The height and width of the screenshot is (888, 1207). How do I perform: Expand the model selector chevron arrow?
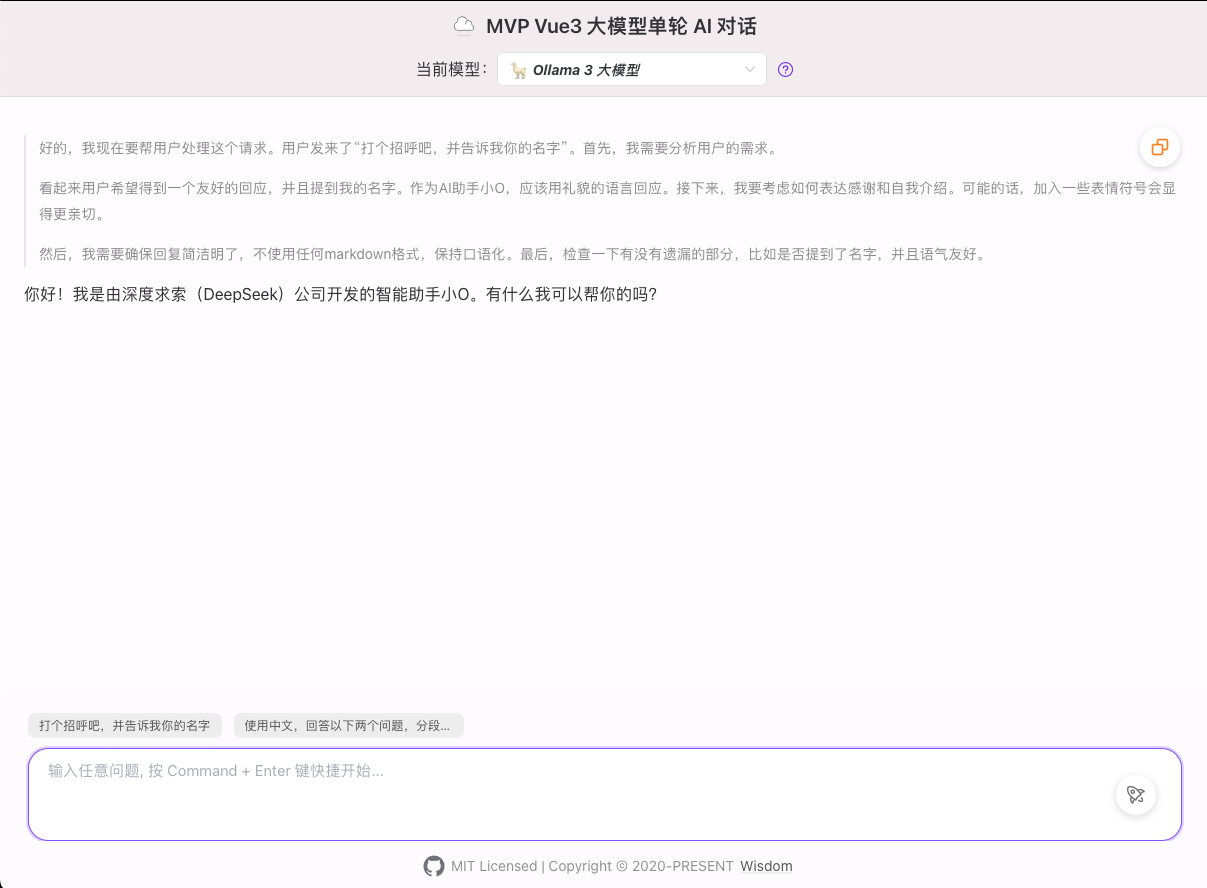750,70
